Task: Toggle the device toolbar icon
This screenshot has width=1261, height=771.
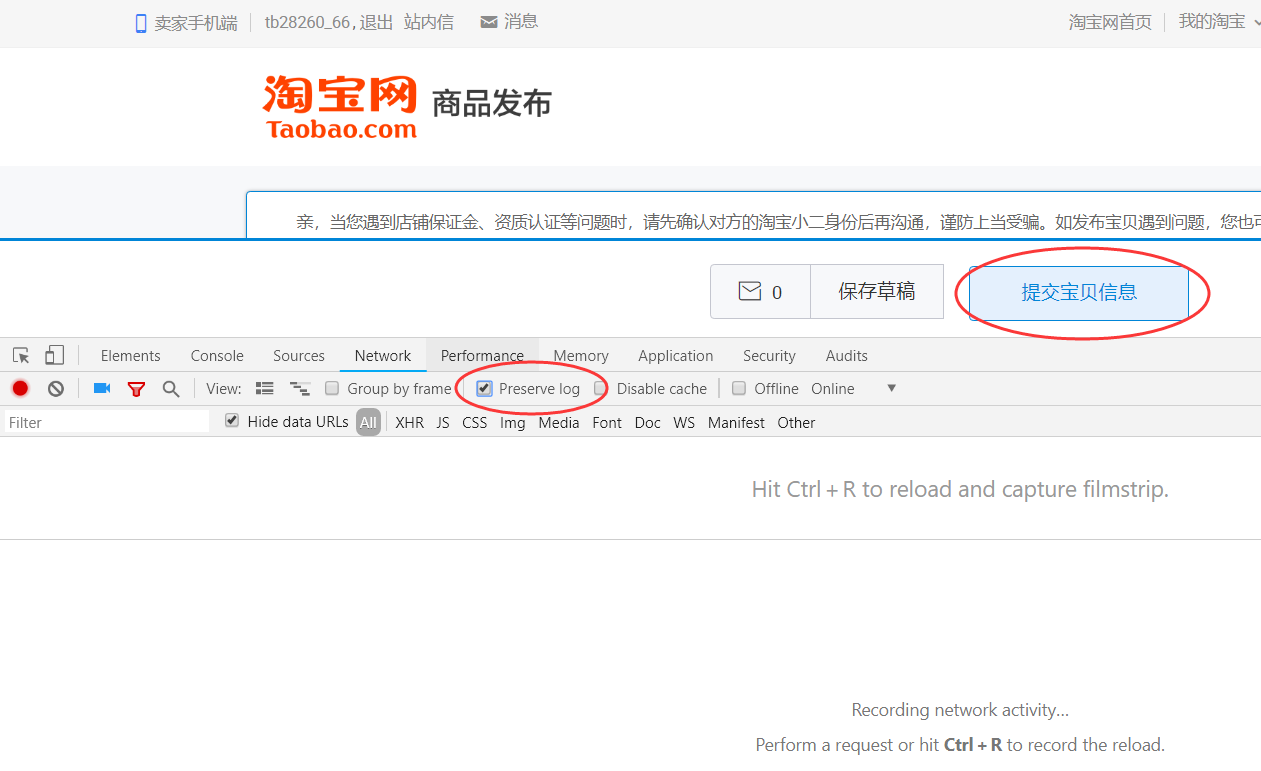Action: click(54, 355)
